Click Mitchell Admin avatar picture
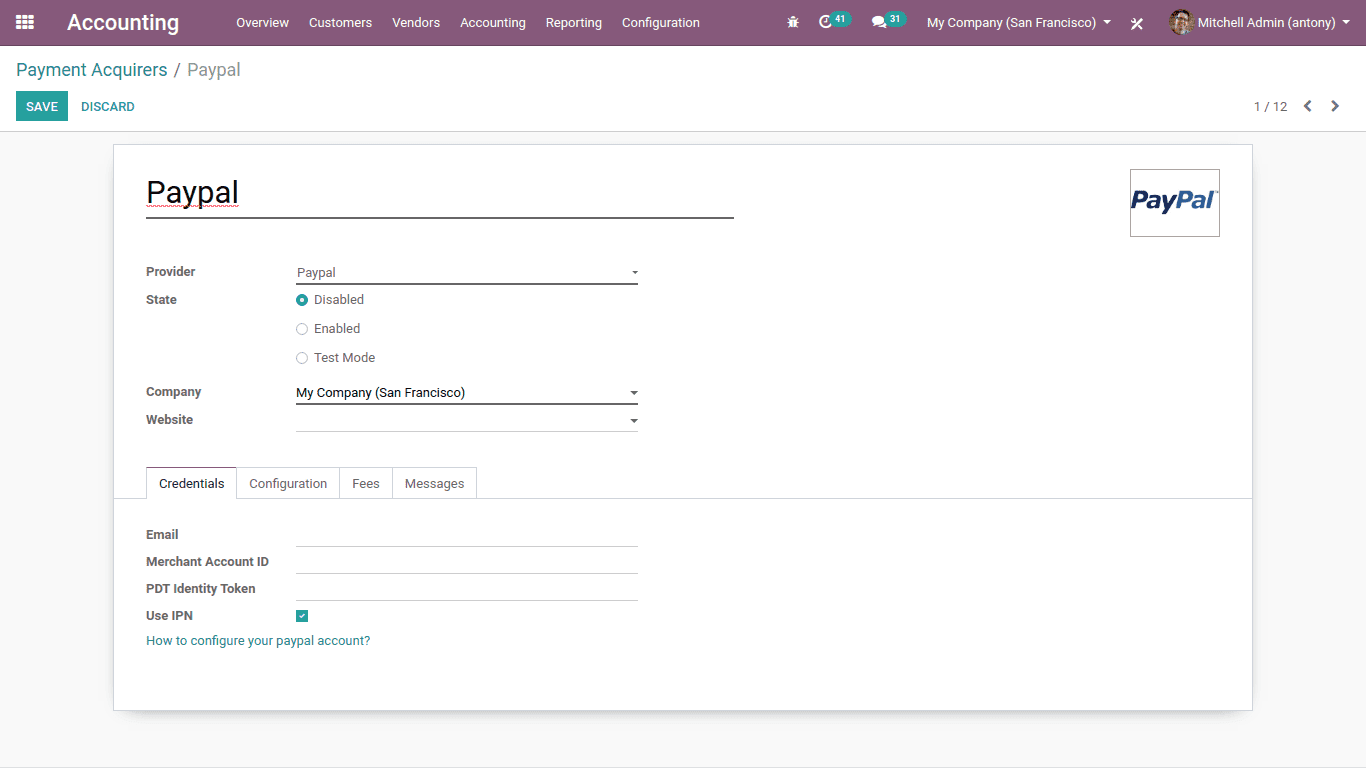 (x=1181, y=22)
